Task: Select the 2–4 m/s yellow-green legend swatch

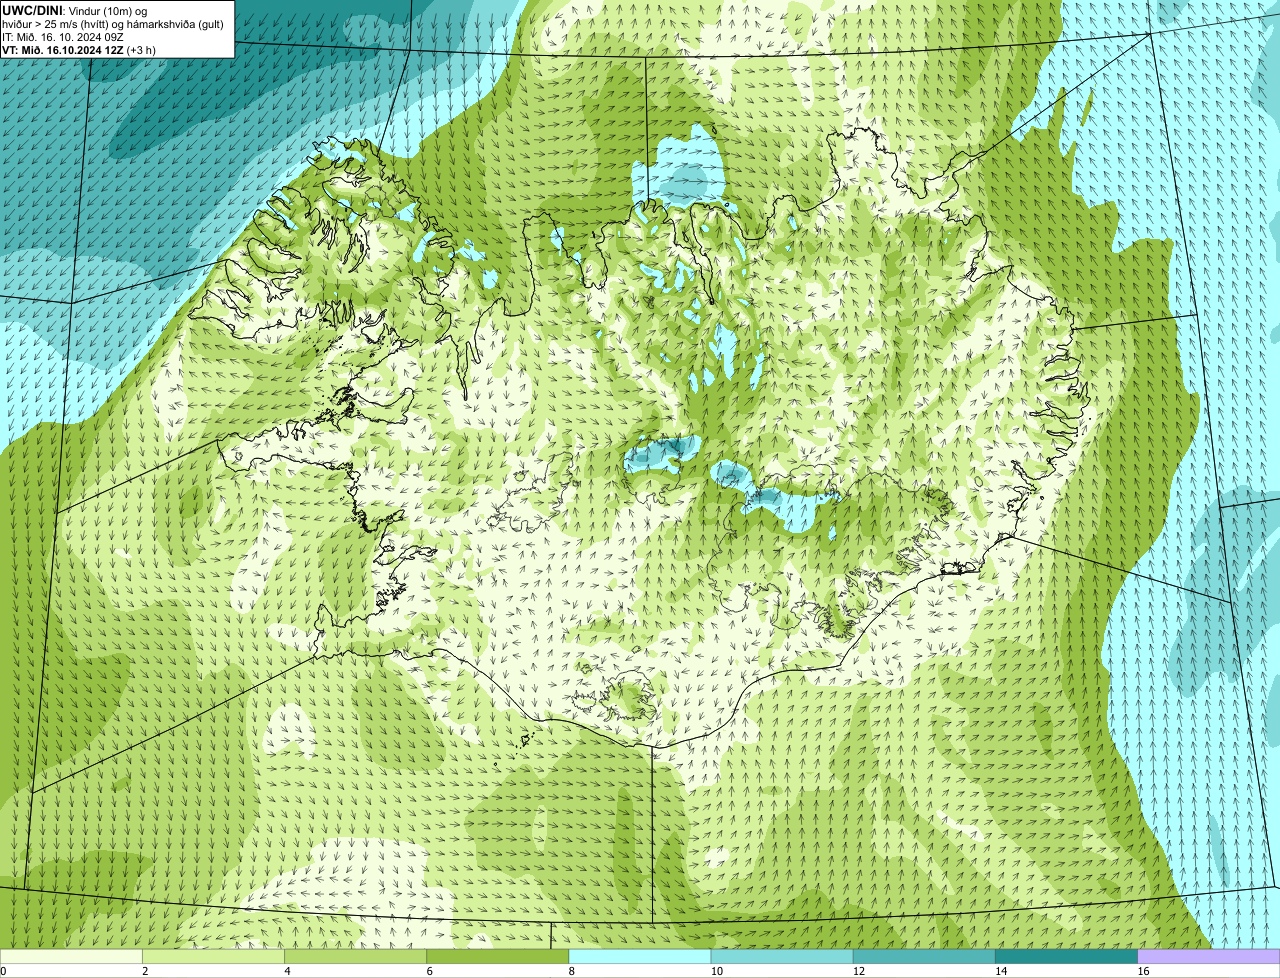Action: tap(213, 957)
